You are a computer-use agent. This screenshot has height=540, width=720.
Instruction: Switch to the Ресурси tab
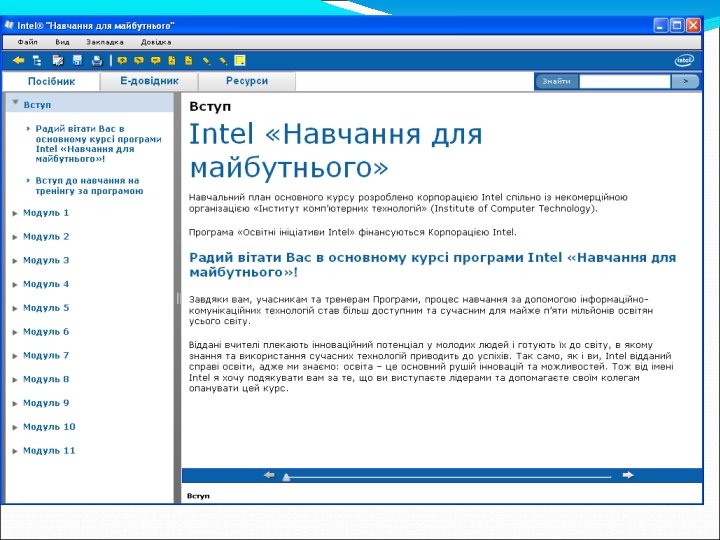(247, 81)
